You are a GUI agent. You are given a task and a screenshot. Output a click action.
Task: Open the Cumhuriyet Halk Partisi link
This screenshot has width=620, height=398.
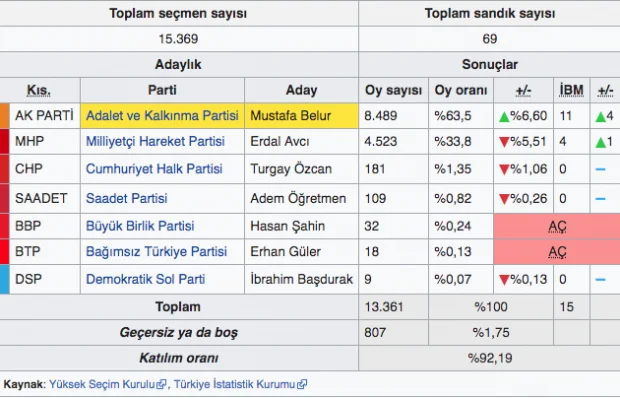(154, 169)
